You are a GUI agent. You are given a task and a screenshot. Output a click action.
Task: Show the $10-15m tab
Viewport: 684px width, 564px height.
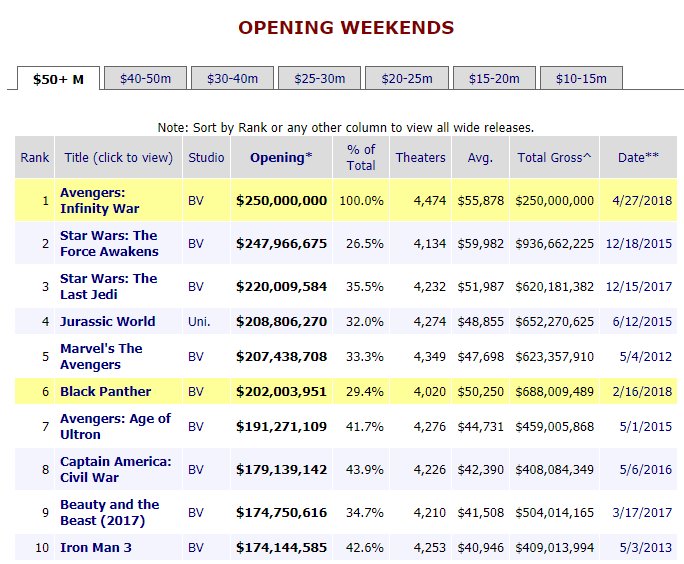[581, 78]
